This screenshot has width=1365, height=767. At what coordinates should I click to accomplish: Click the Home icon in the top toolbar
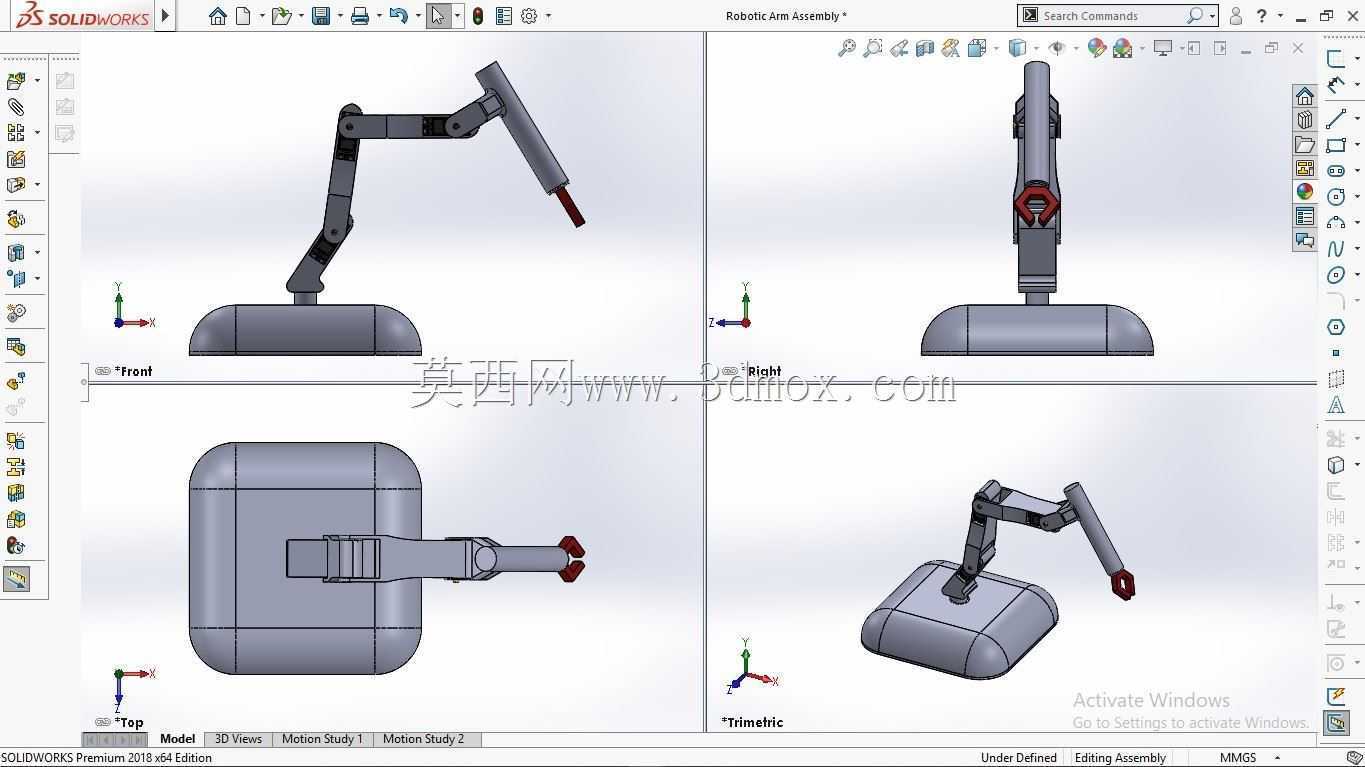pos(218,16)
